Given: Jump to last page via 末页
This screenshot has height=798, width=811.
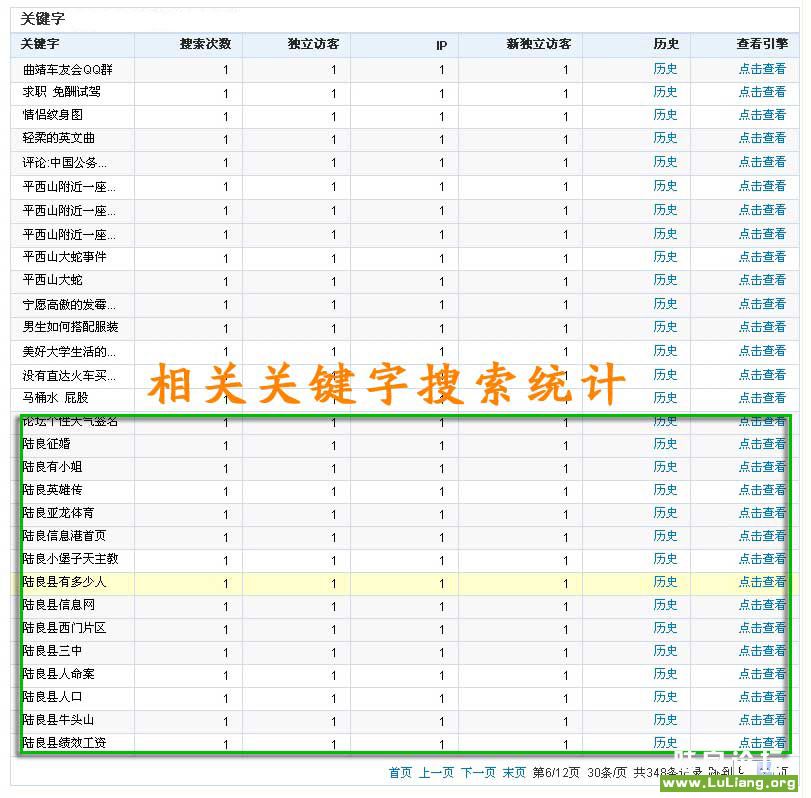Looking at the screenshot, I should tap(514, 773).
